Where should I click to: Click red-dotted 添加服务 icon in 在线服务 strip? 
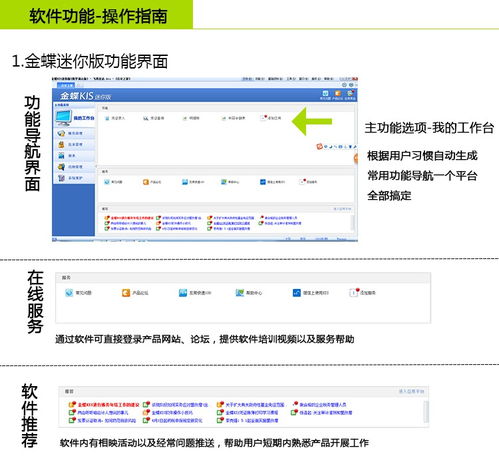pos(354,292)
